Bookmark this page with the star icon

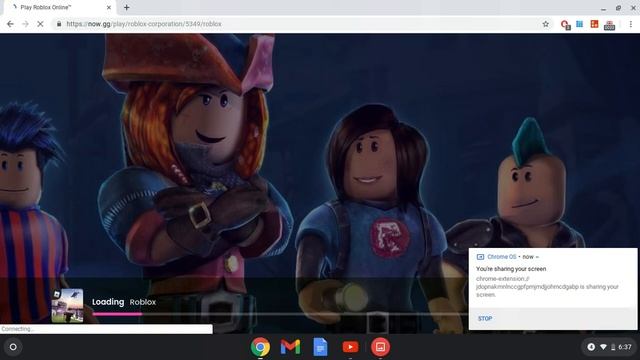click(x=546, y=24)
